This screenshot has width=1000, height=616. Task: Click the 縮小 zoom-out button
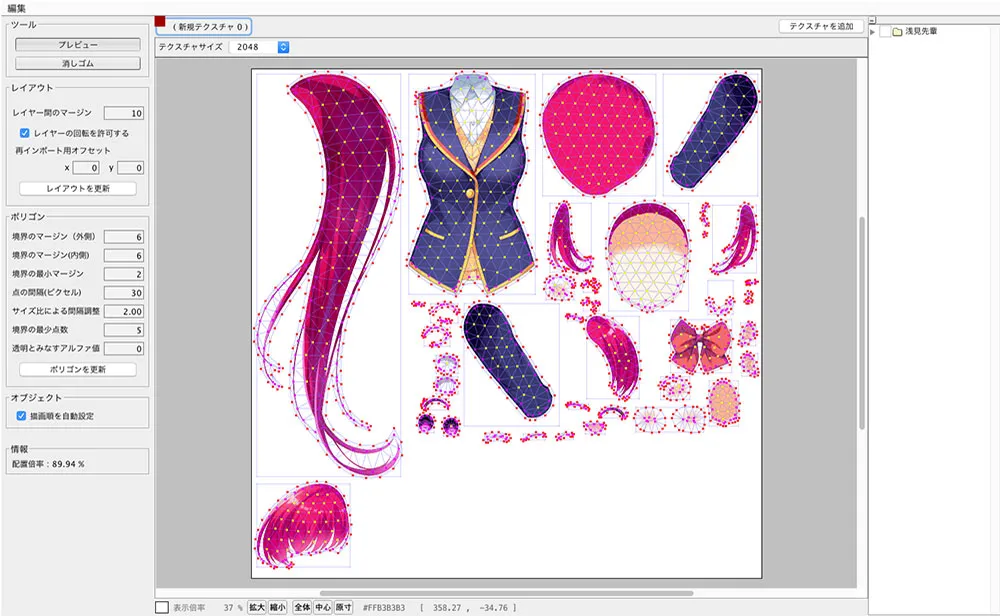coord(276,607)
